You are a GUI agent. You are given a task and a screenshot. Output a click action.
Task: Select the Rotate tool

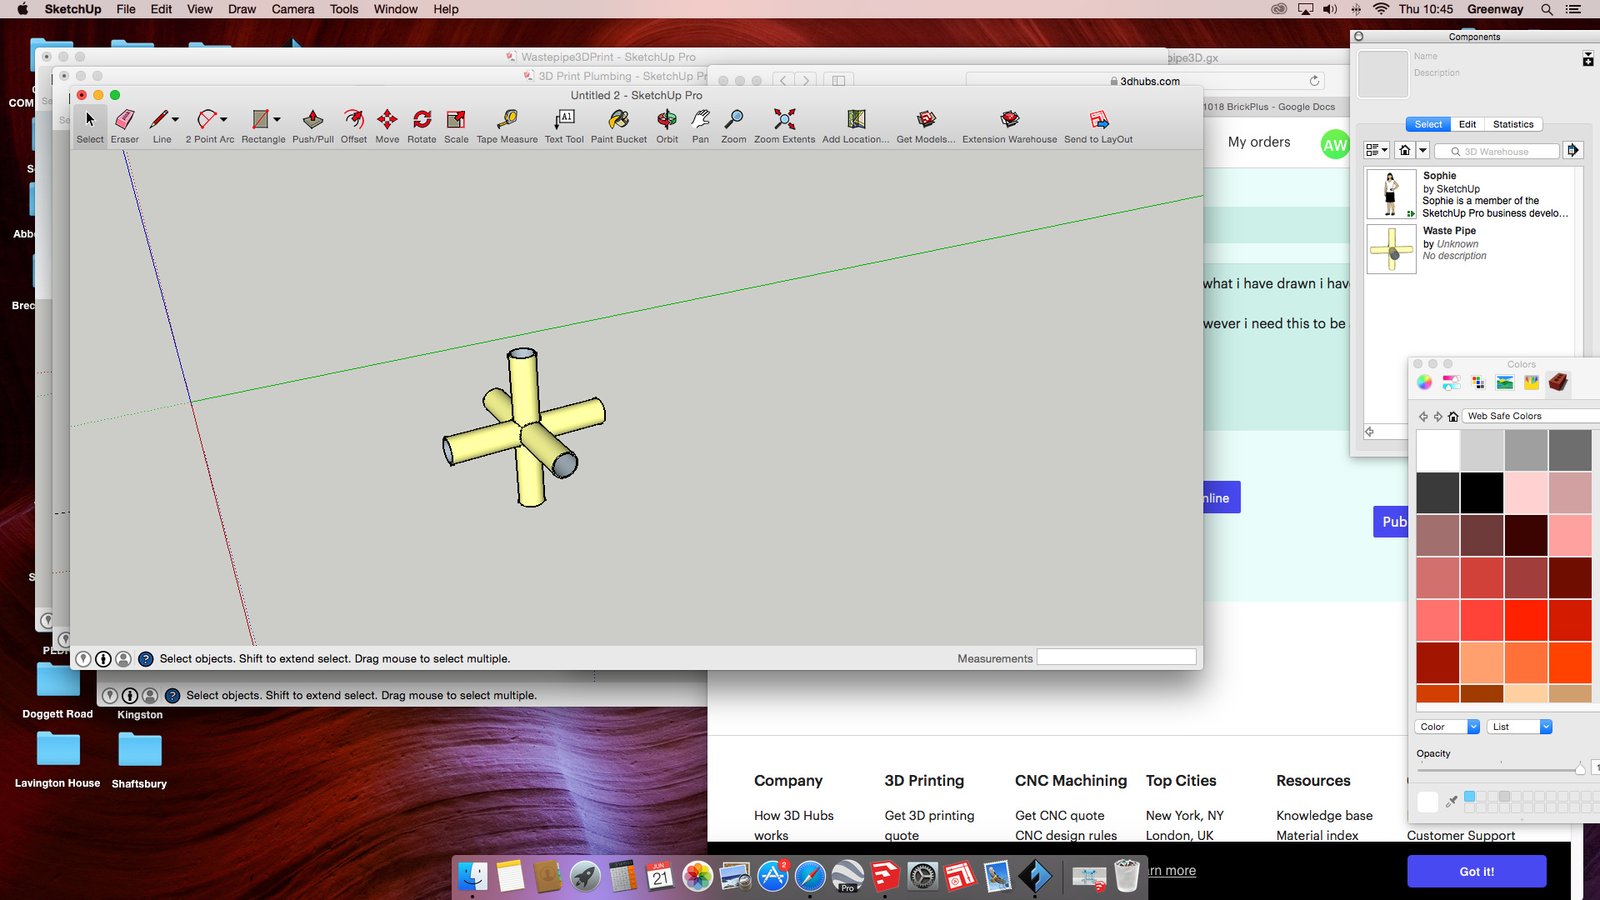tap(422, 121)
